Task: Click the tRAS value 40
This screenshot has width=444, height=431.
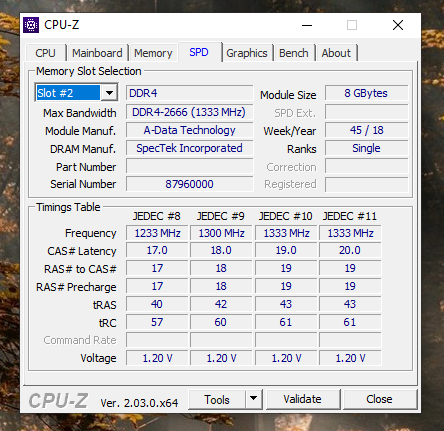Action: point(157,304)
